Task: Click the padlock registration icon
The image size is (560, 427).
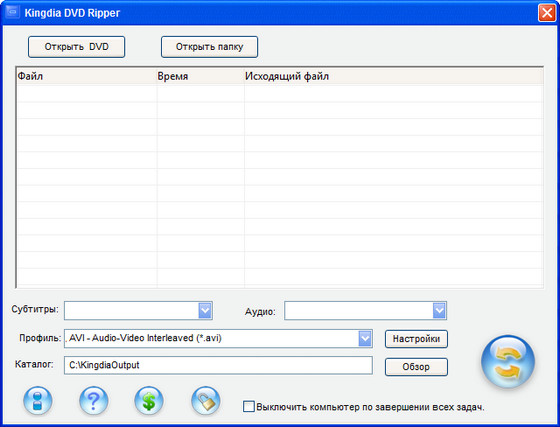Action: point(205,401)
